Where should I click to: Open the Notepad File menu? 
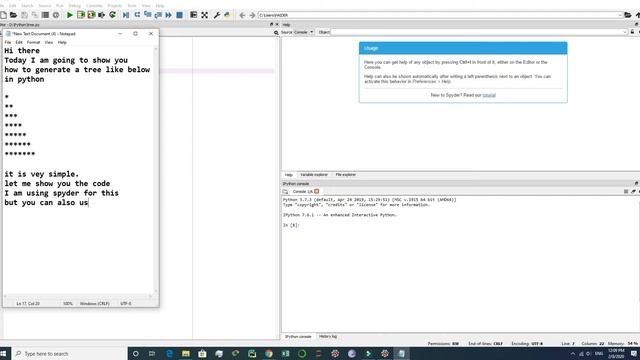click(8, 42)
